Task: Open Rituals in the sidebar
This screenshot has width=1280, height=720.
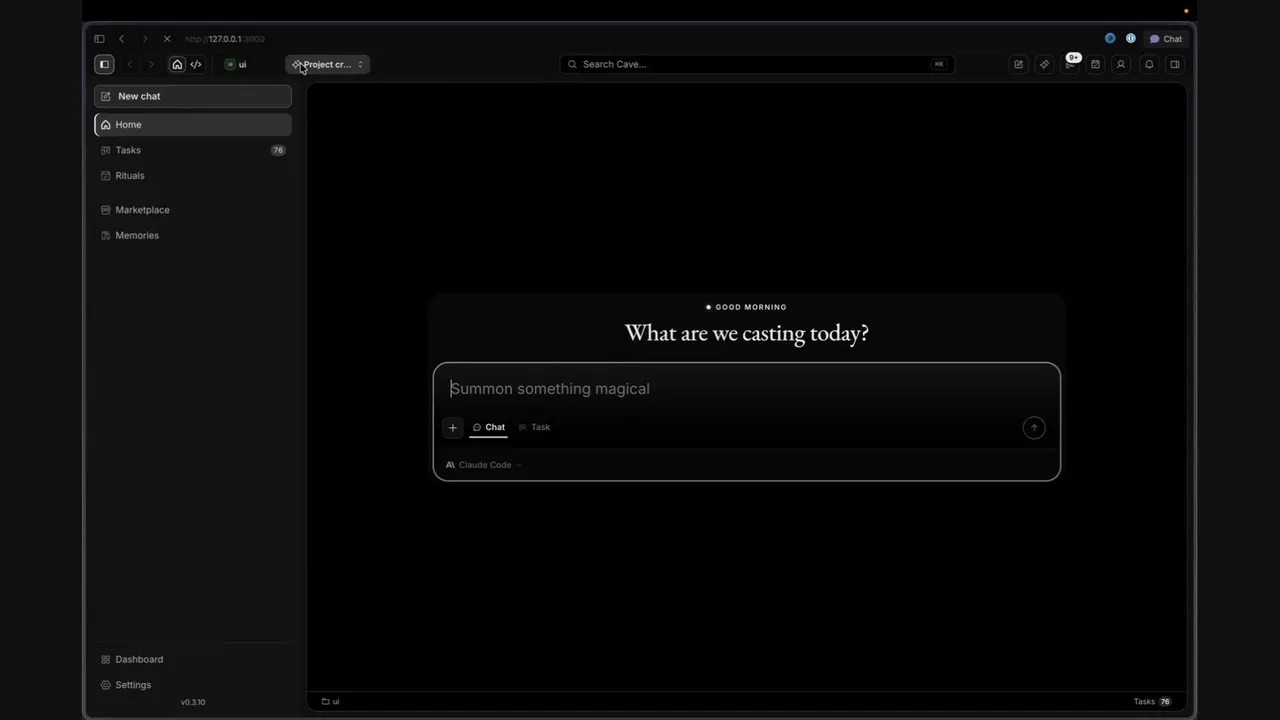Action: 193,176
